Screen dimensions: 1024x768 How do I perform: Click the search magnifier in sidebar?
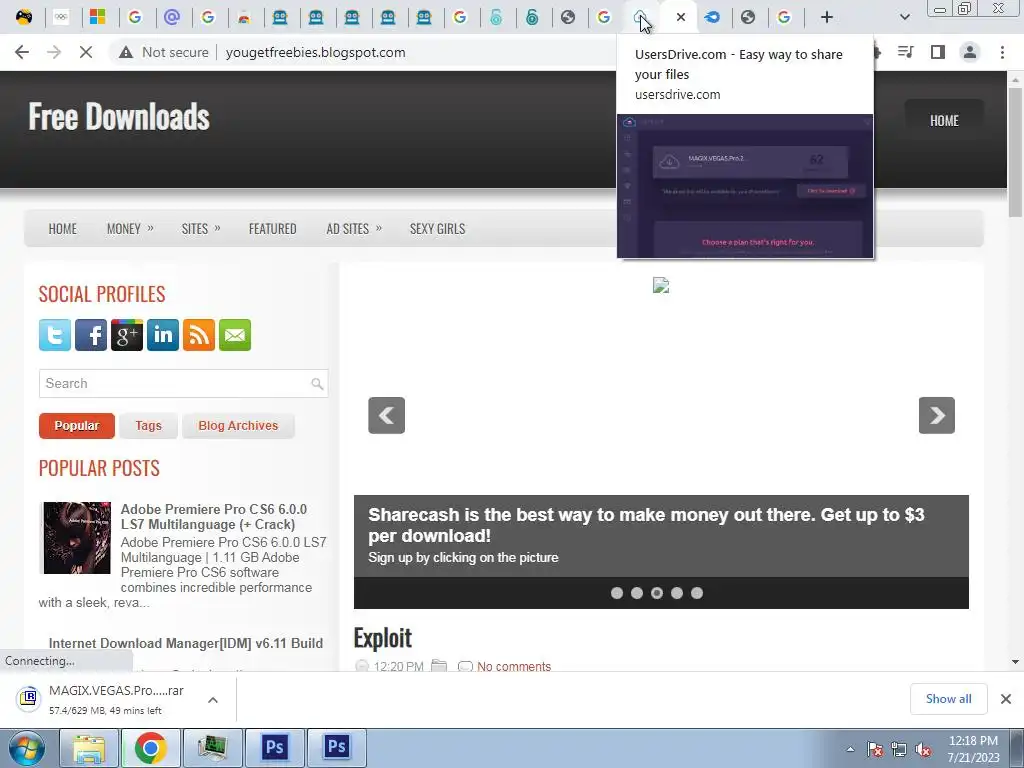coord(317,383)
